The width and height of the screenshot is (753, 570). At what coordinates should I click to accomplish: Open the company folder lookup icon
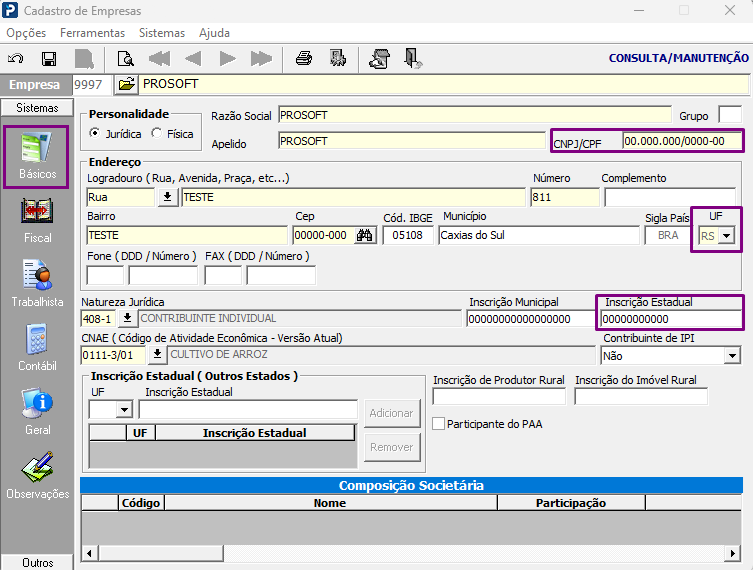126,85
